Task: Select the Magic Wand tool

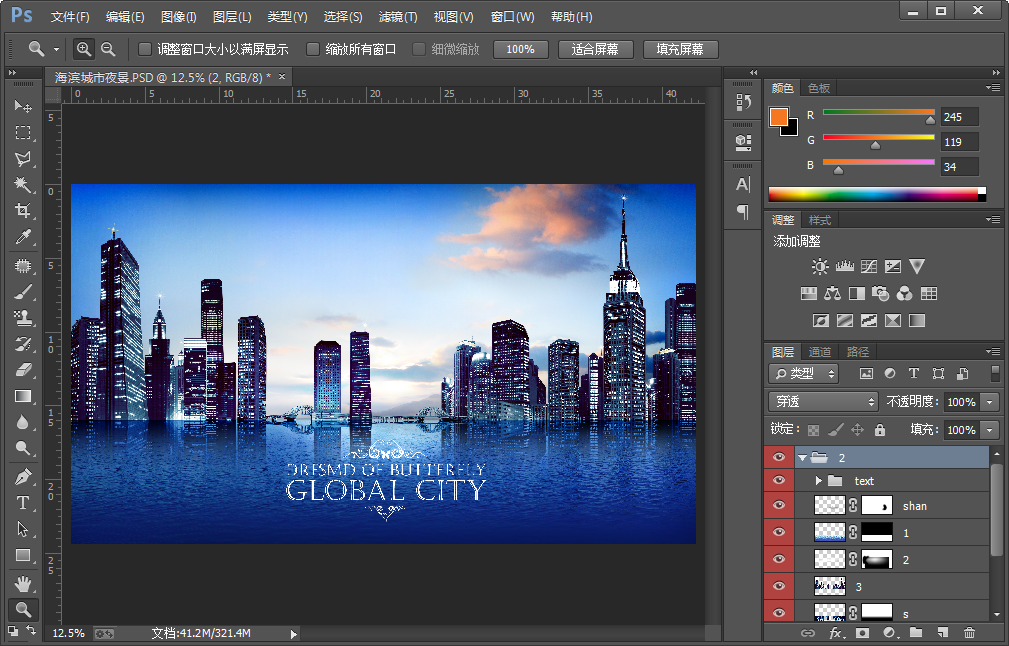Action: point(23,185)
